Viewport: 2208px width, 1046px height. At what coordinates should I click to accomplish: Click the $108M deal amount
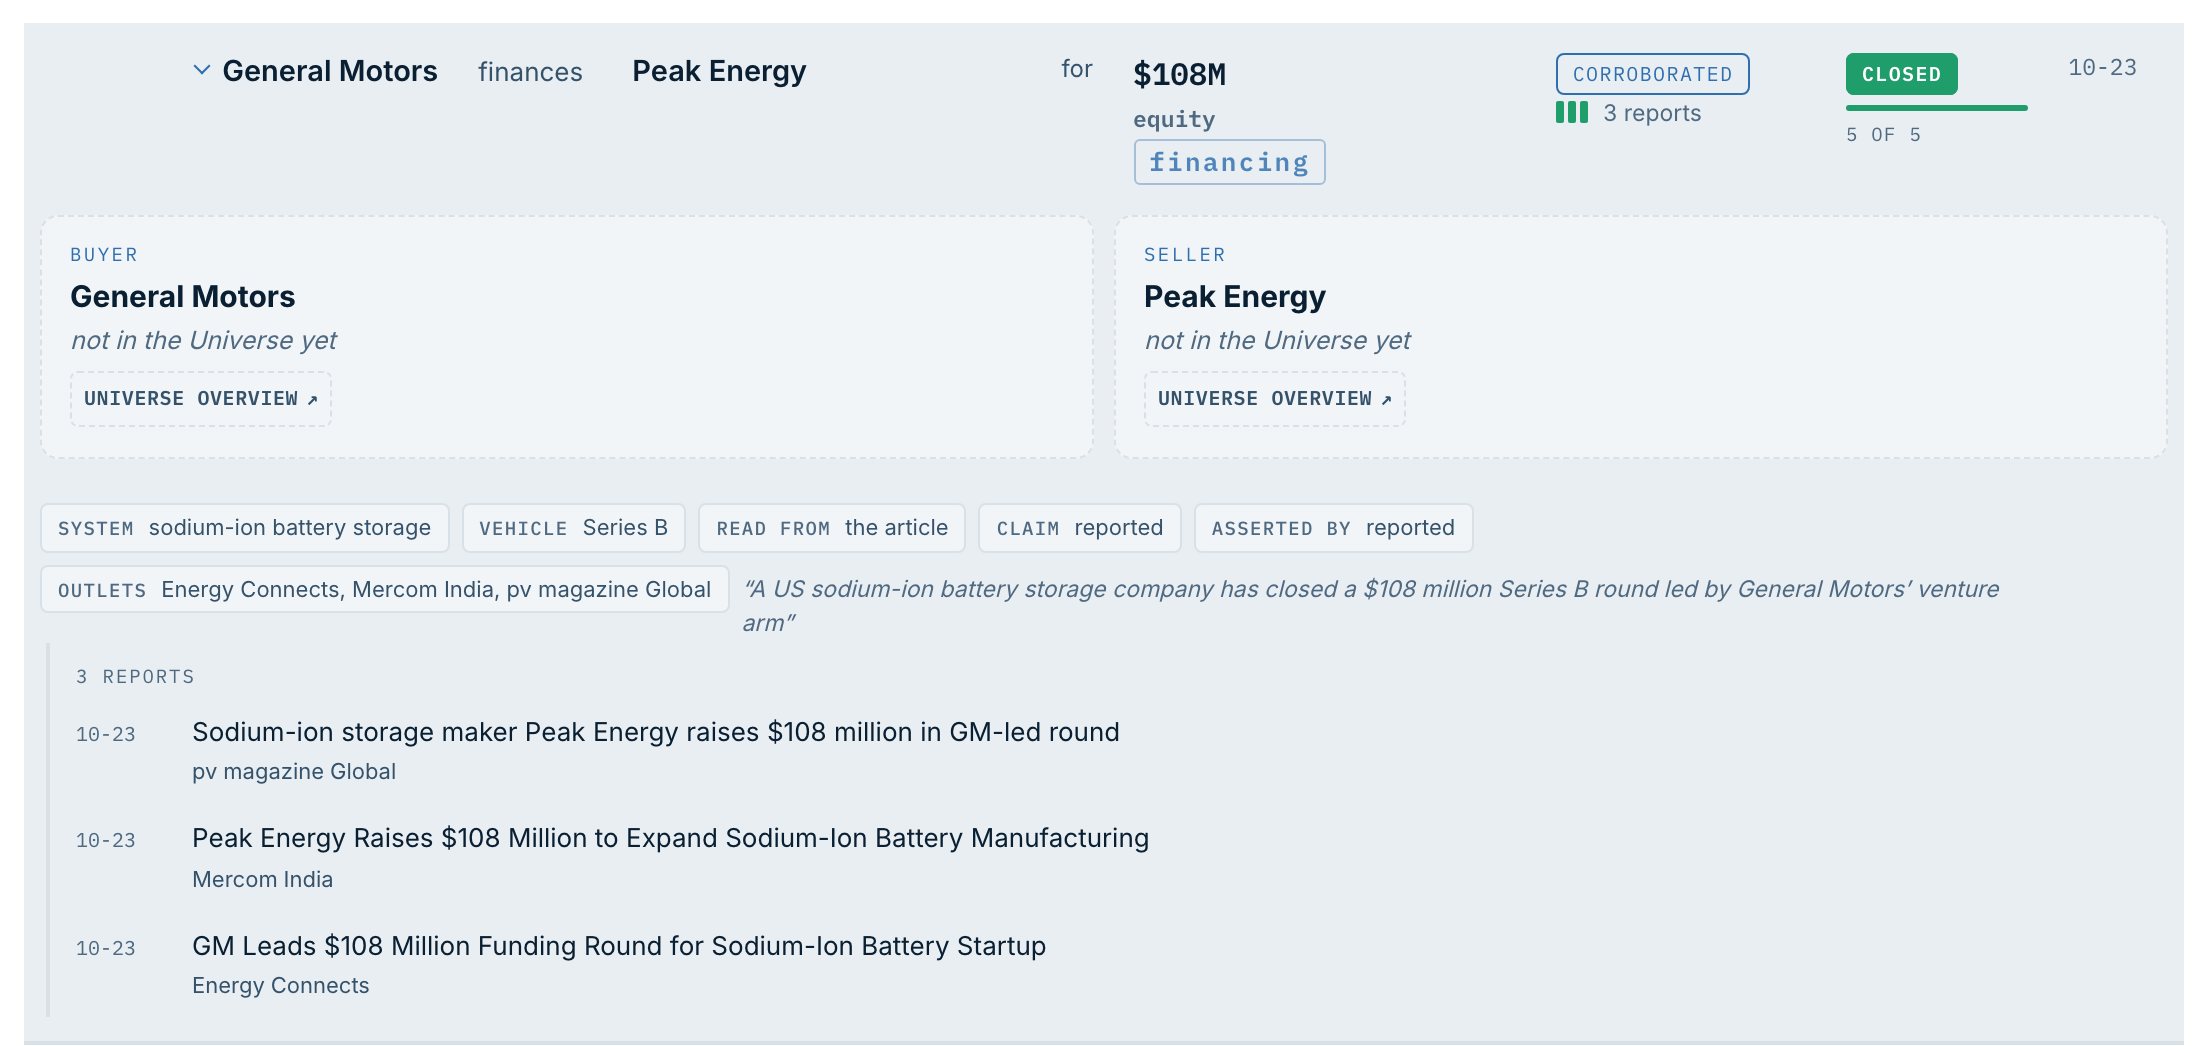pyautogui.click(x=1180, y=74)
